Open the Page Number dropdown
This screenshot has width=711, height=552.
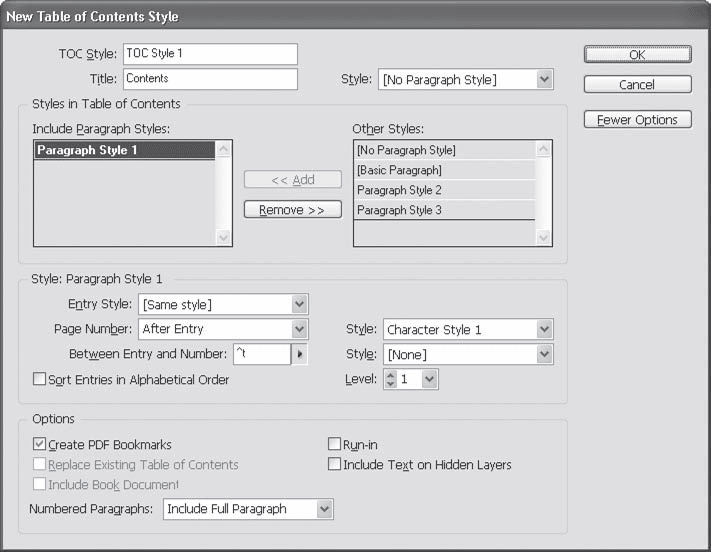pos(299,329)
